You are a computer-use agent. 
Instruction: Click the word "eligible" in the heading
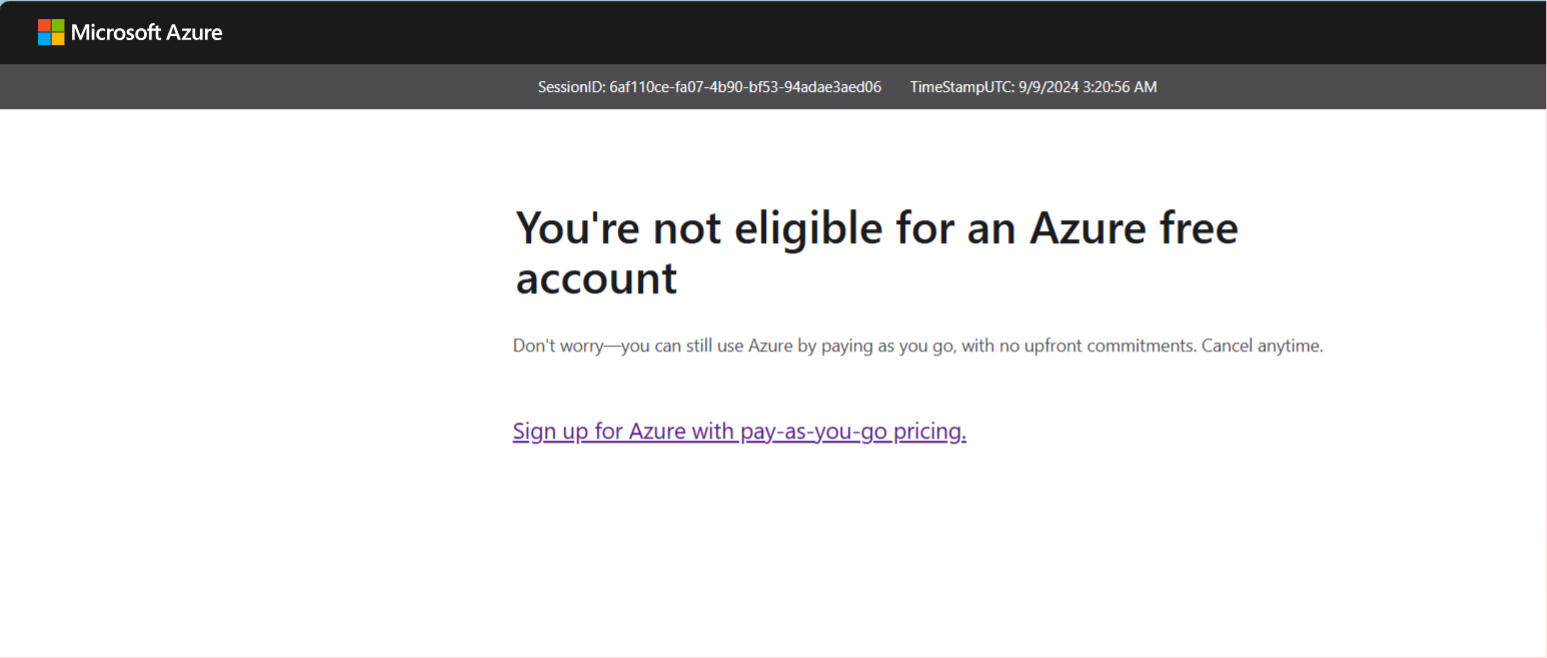click(x=808, y=229)
